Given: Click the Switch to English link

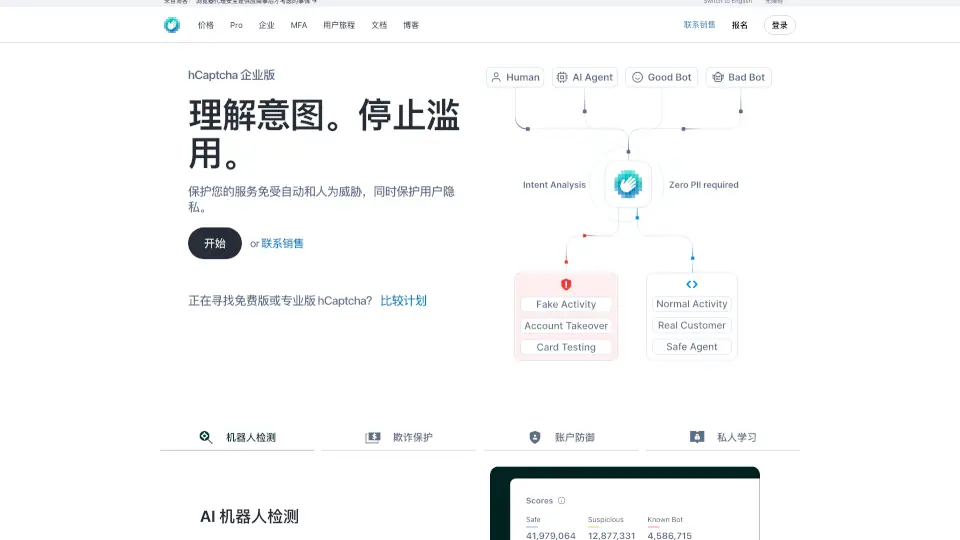Looking at the screenshot, I should (x=728, y=2).
